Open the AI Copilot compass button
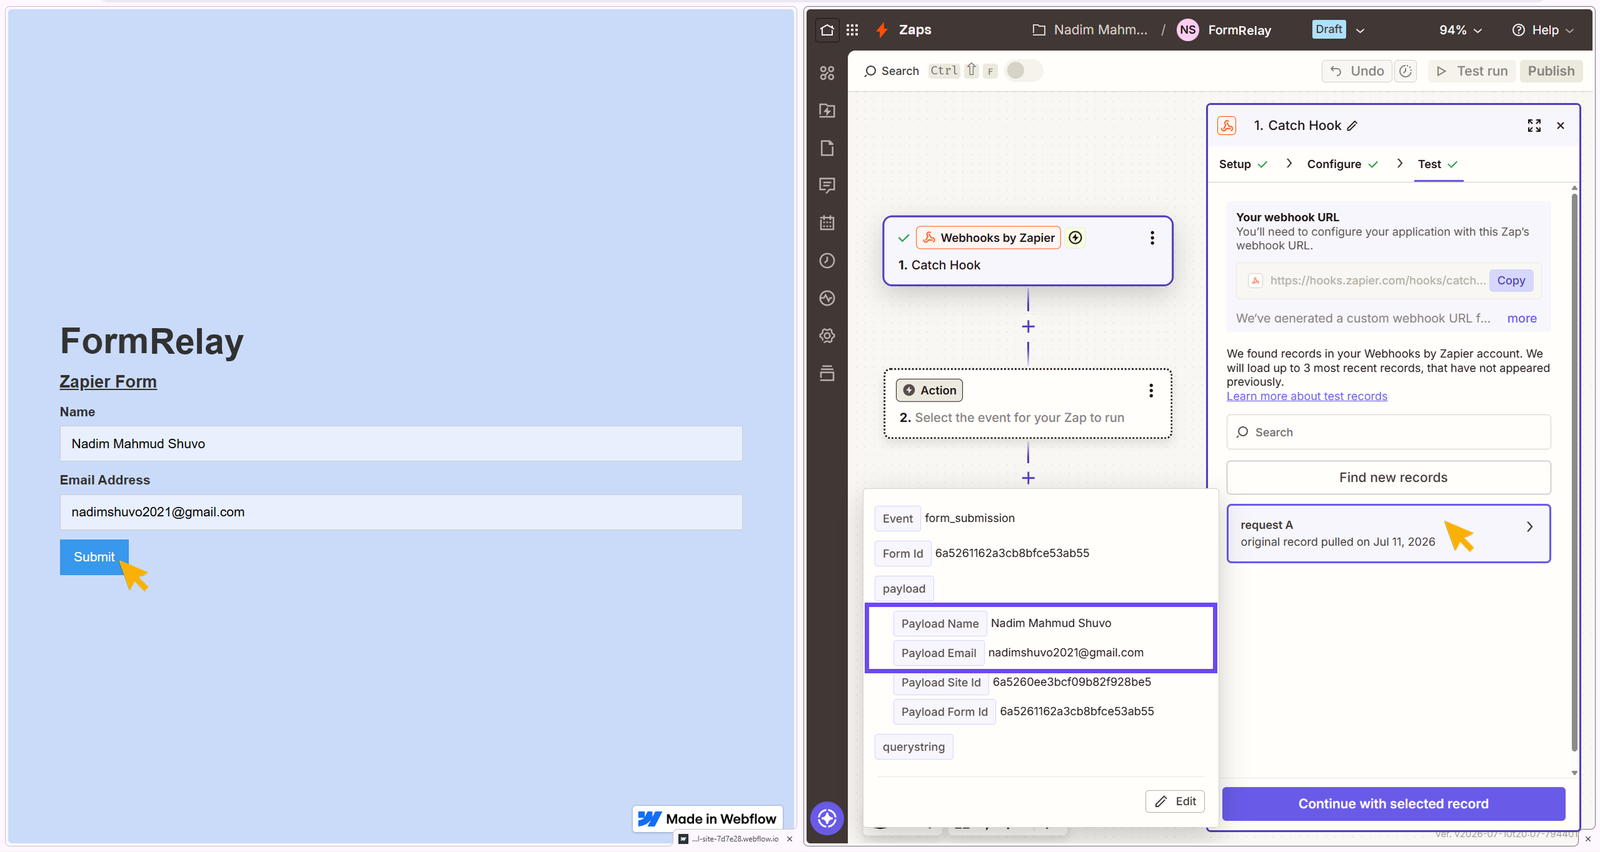Screen dimensions: 1600x852 pyautogui.click(x=827, y=818)
